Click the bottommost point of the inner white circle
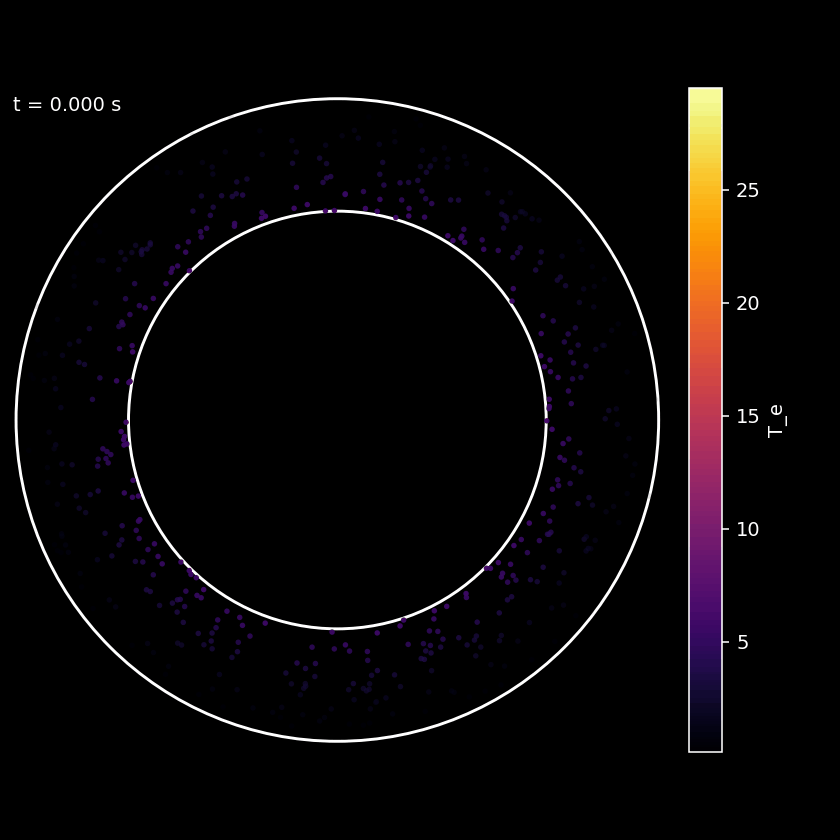 337,629
